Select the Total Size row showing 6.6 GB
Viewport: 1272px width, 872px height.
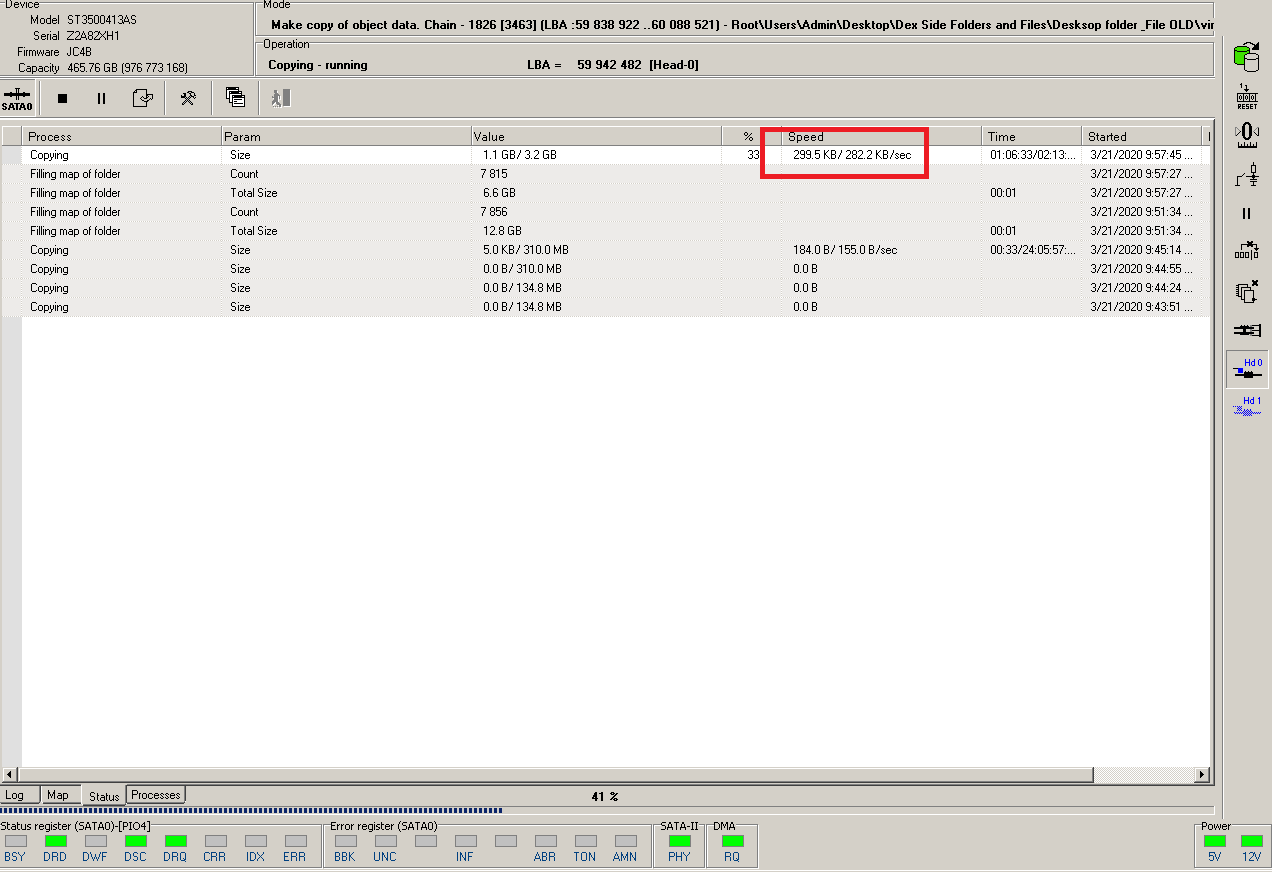click(x=606, y=193)
